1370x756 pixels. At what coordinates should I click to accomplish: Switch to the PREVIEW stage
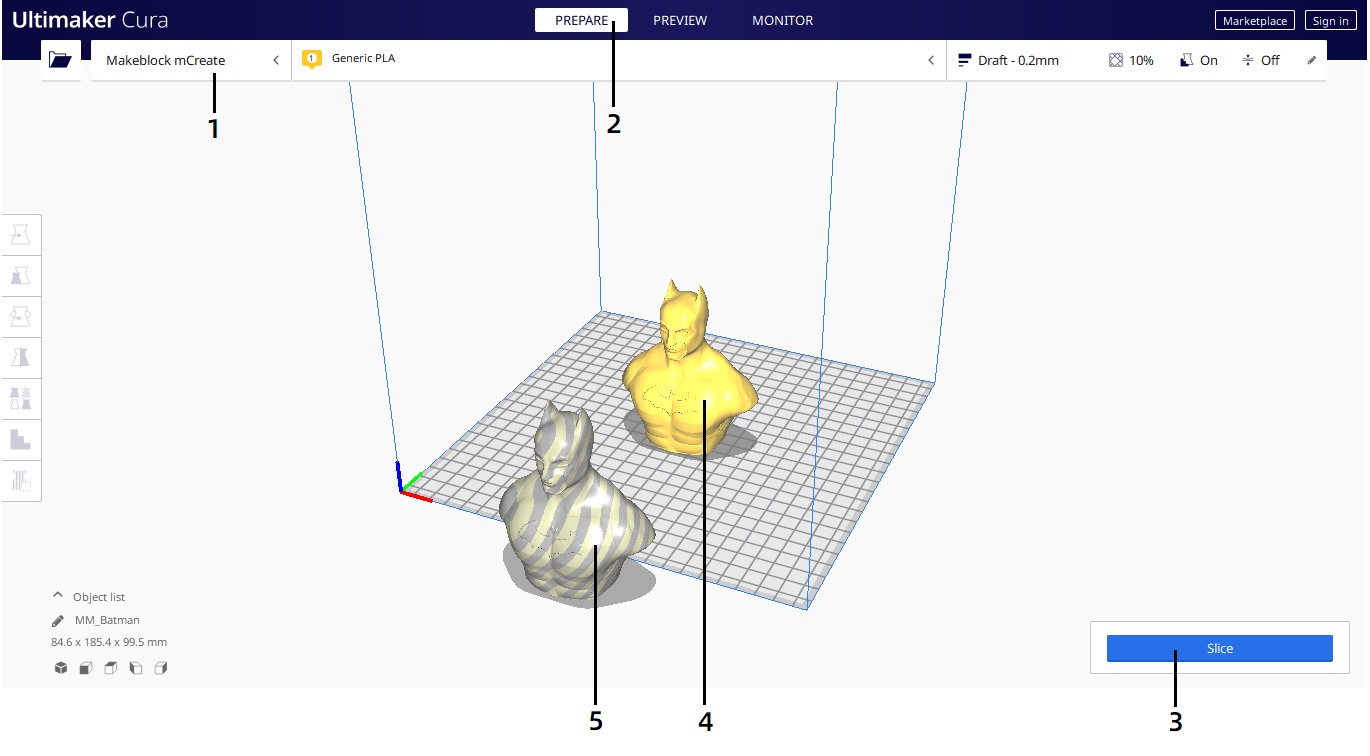coord(680,20)
